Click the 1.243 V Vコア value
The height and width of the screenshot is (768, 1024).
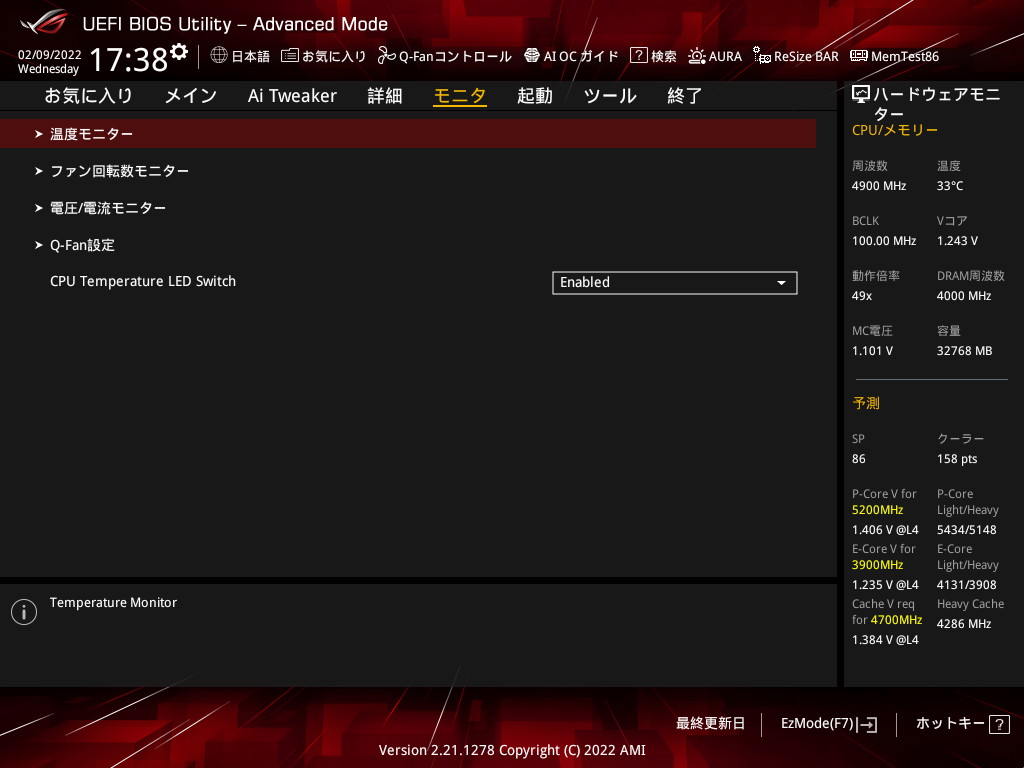click(x=957, y=241)
